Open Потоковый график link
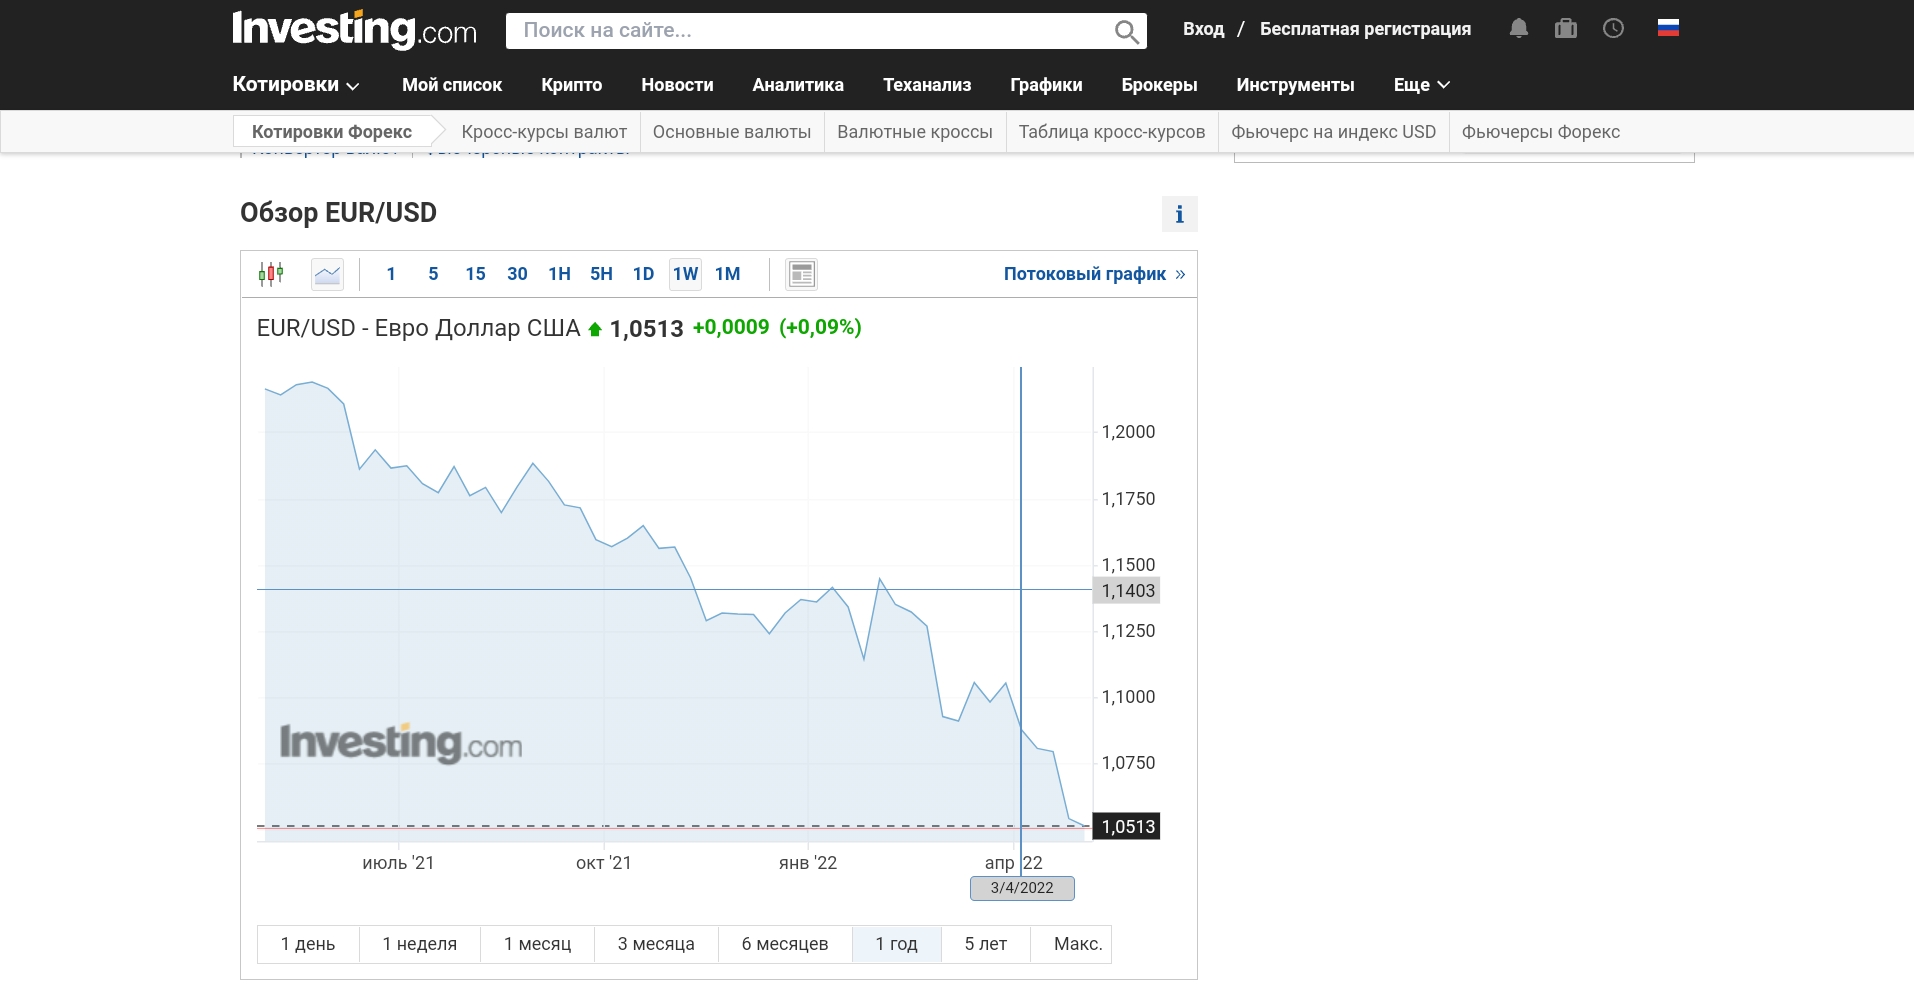The image size is (1914, 987). [1094, 274]
